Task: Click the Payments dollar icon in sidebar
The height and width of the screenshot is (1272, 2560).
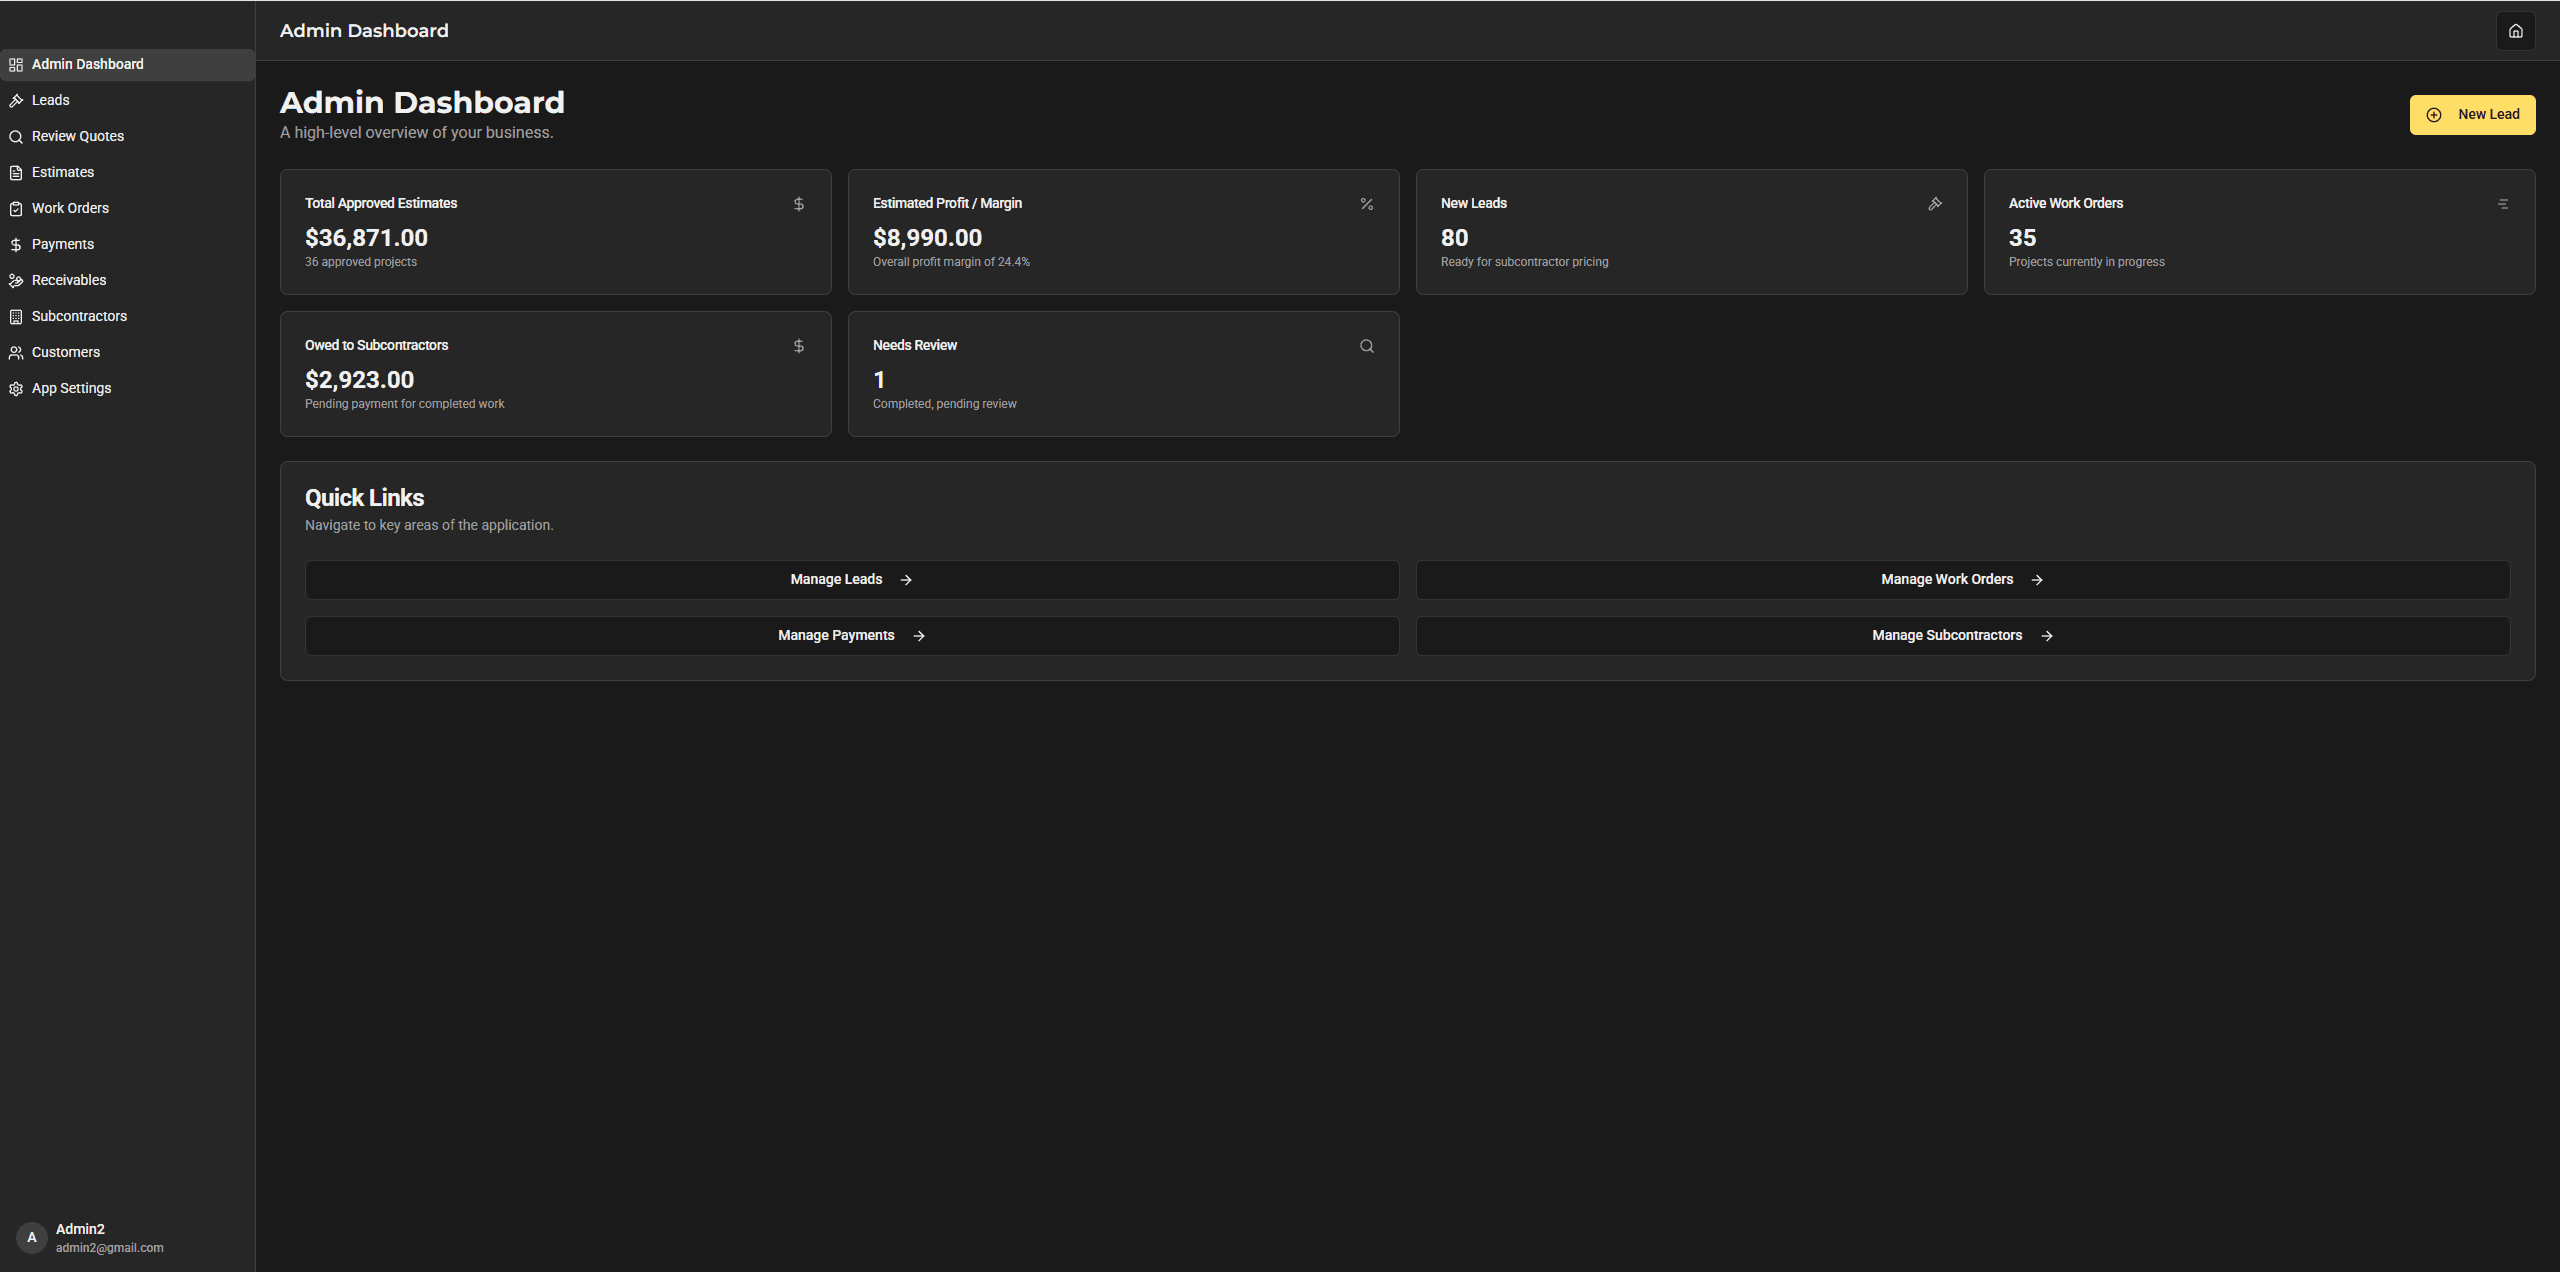Action: pos(16,245)
